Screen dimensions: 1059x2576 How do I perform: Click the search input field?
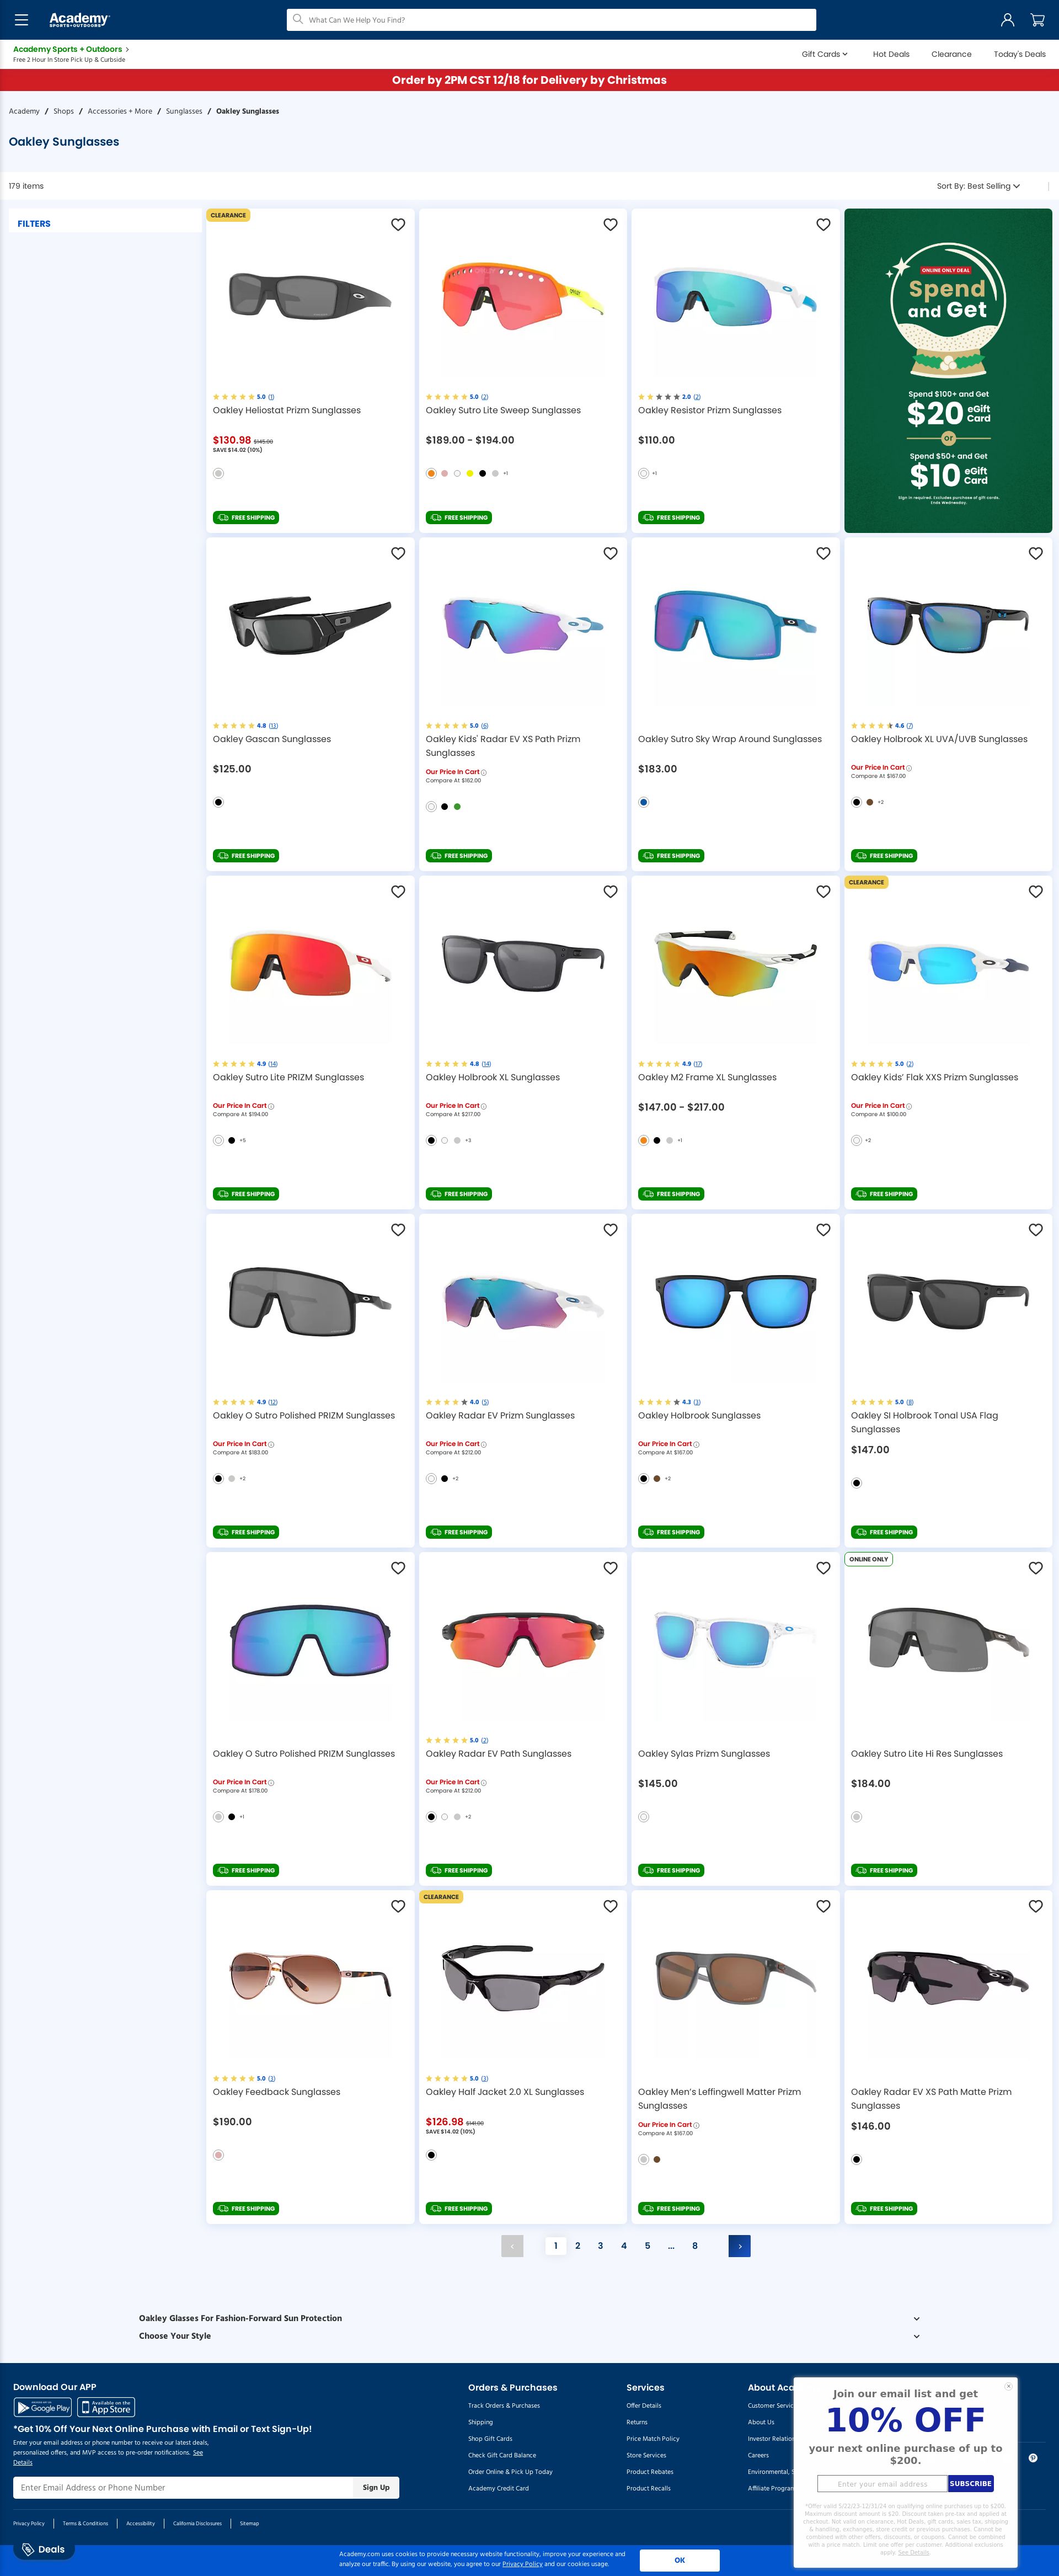point(551,20)
